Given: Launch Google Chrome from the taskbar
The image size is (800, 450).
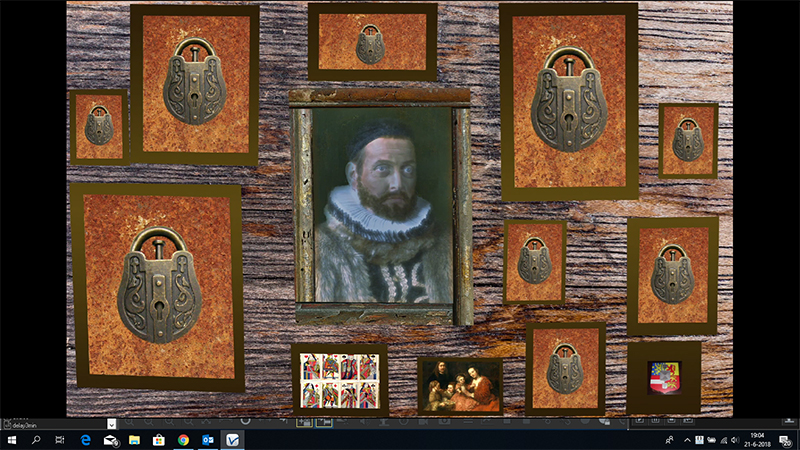Looking at the screenshot, I should point(183,440).
